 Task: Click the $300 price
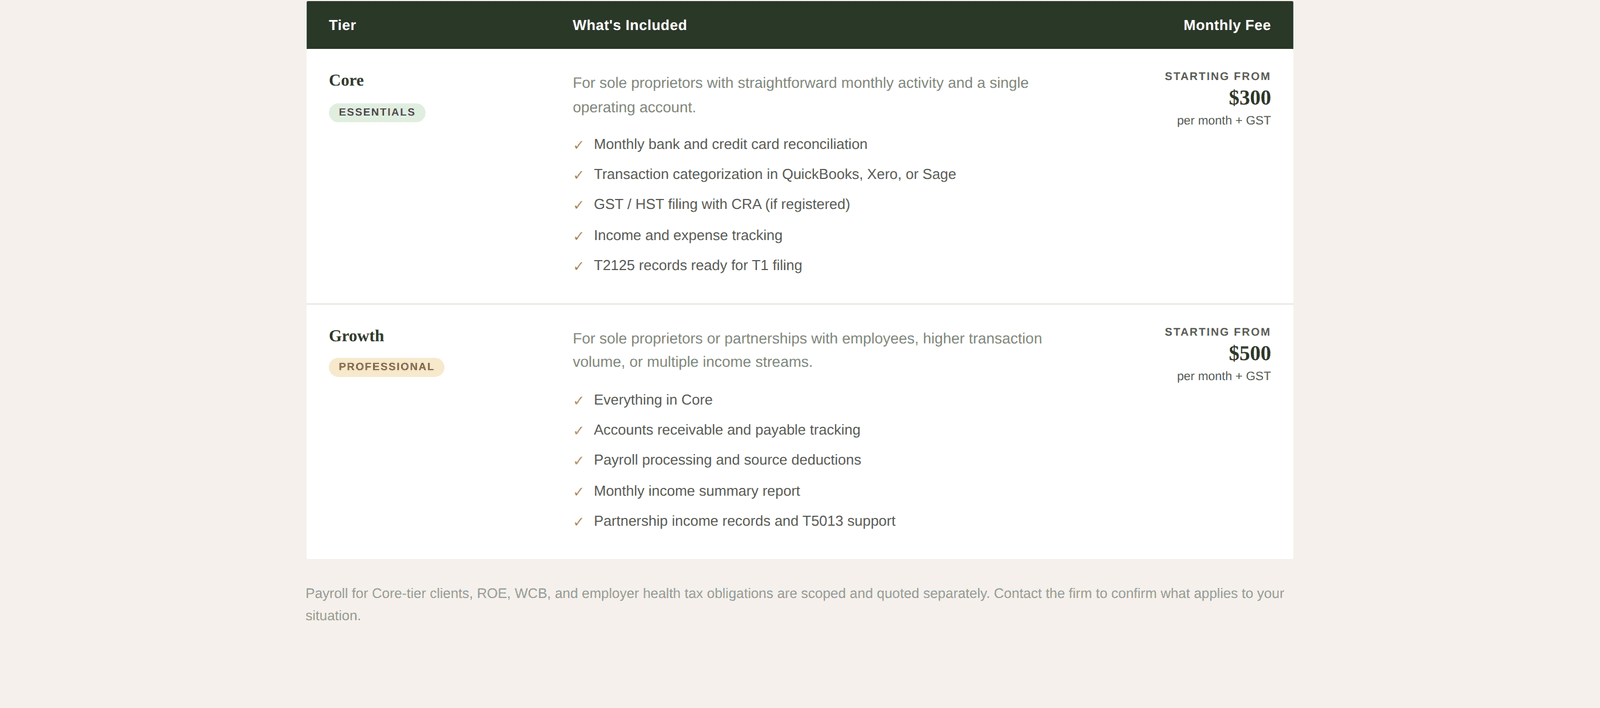click(x=1250, y=98)
